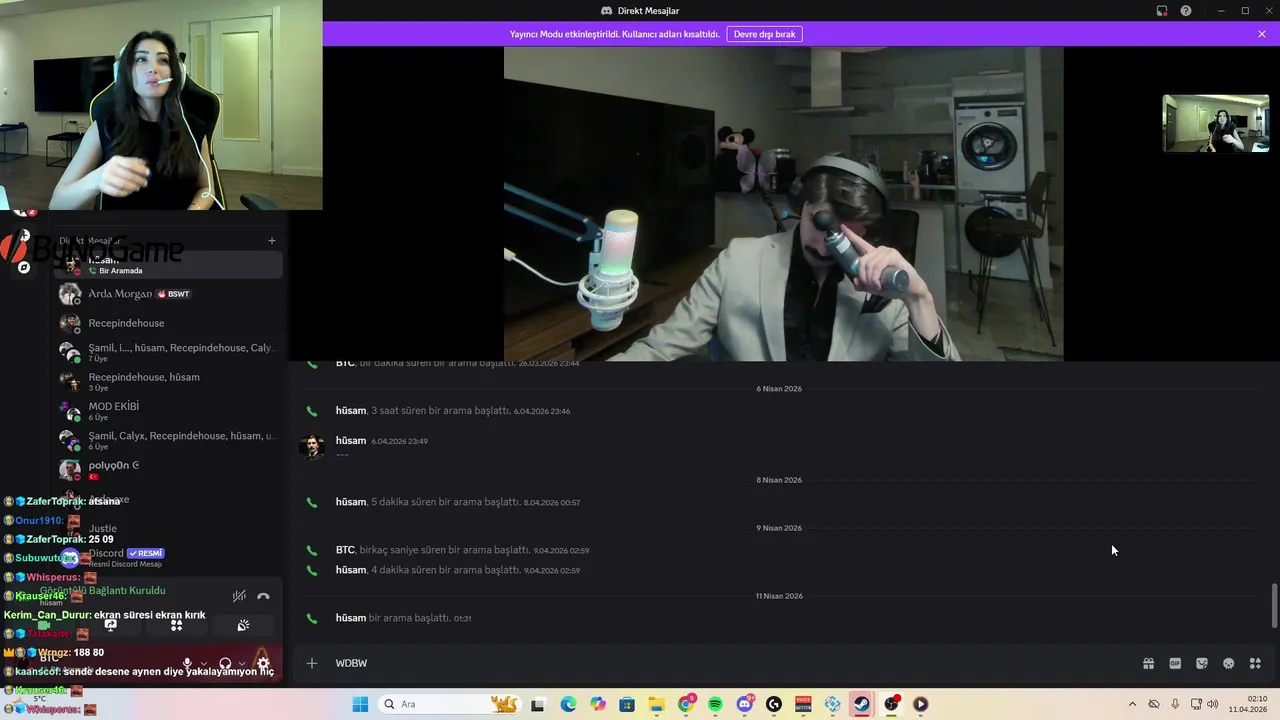Open the Recepindehouse direct message

click(168, 323)
